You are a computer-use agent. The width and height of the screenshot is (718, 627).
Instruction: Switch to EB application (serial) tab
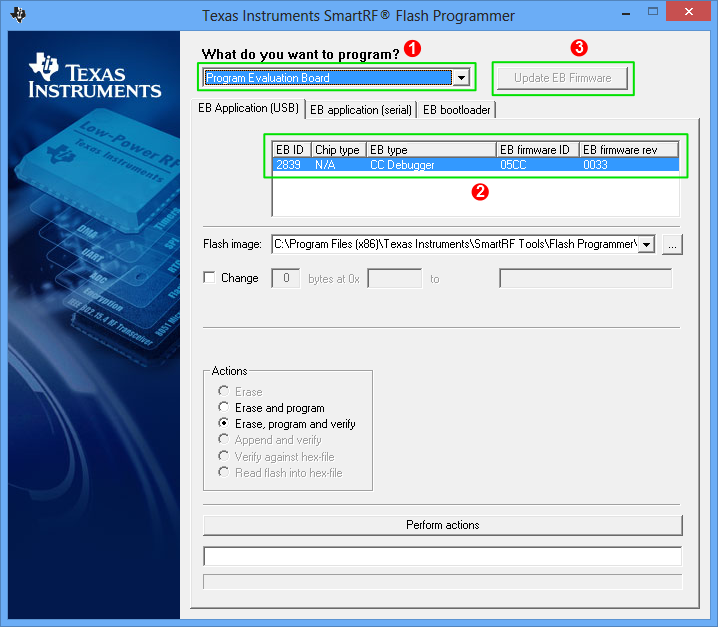360,110
